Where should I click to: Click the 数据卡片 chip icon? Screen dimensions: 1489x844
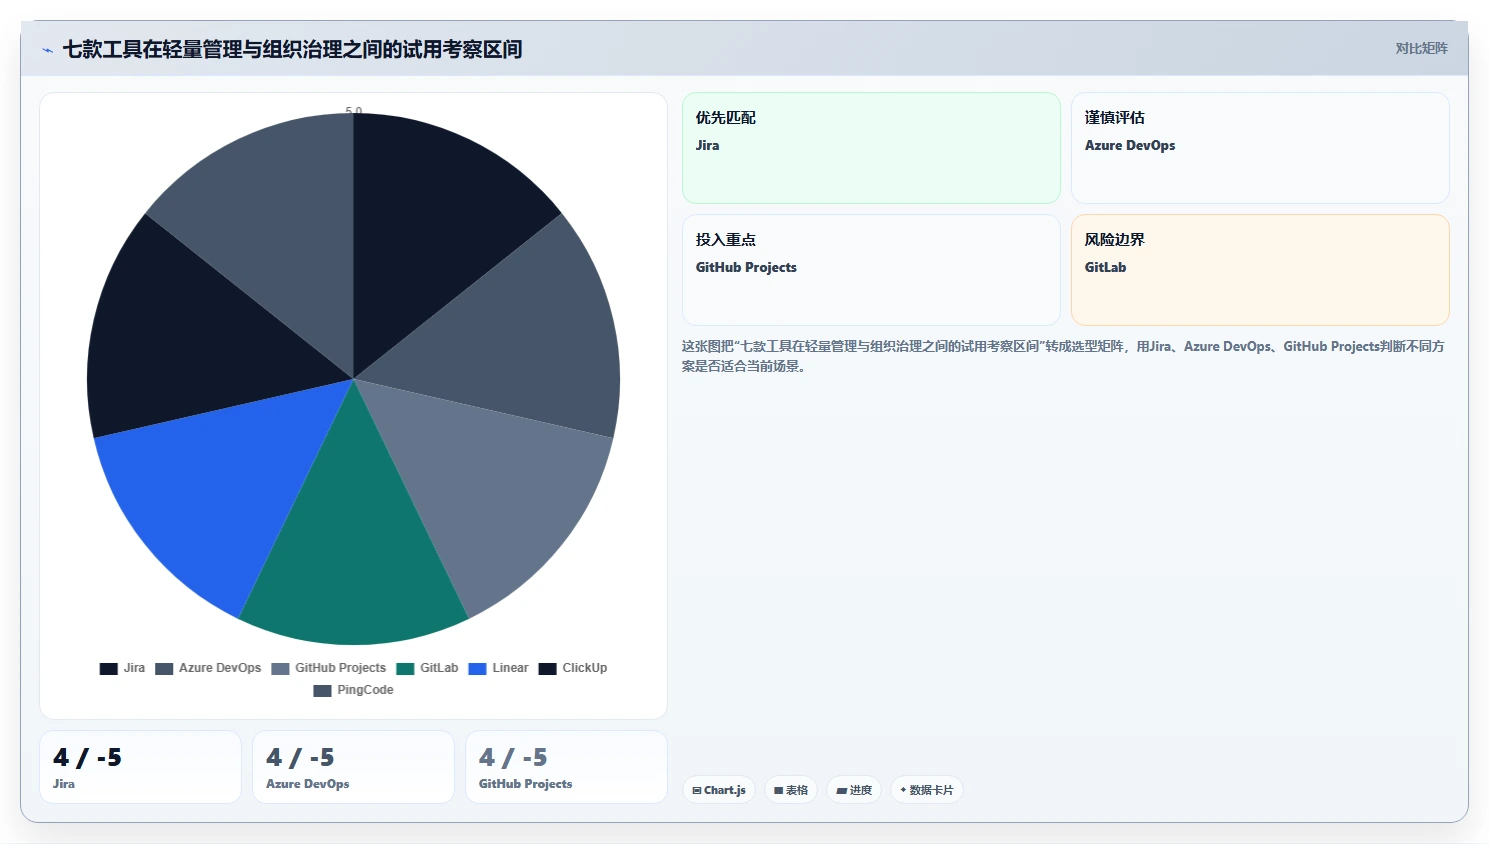click(903, 790)
